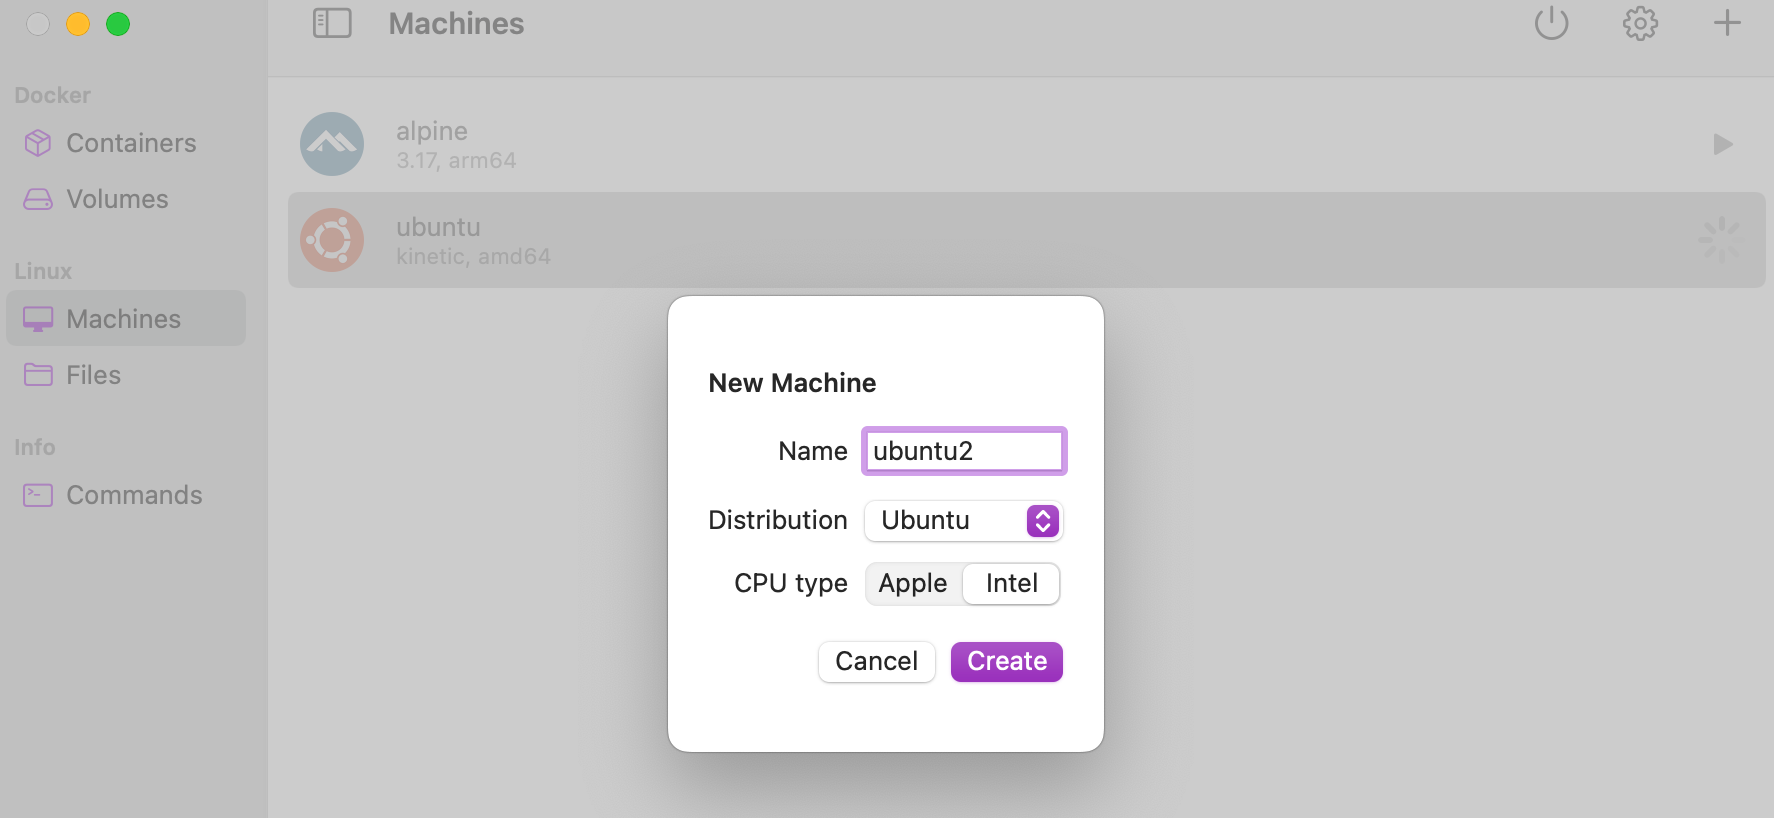Viewport: 1774px width, 818px height.
Task: Select Intel CPU type
Action: click(x=1011, y=583)
